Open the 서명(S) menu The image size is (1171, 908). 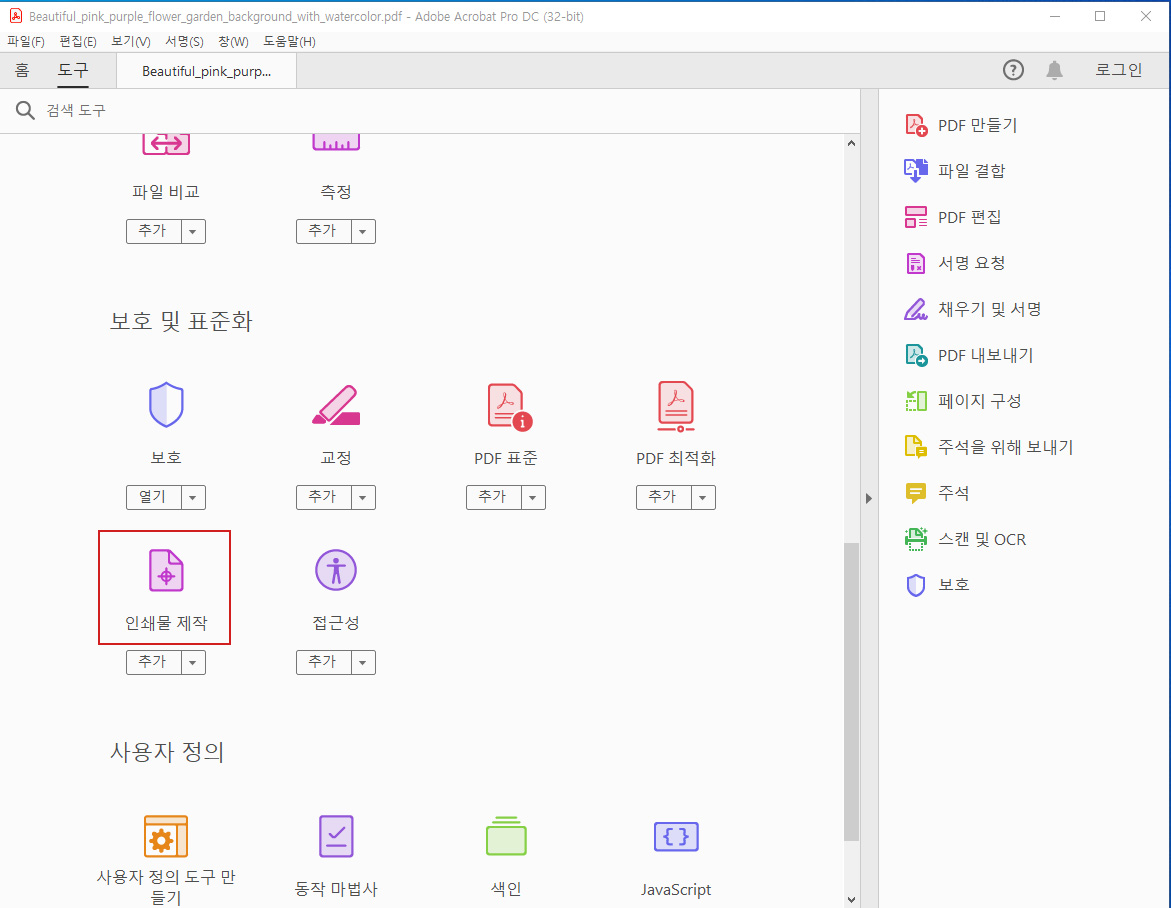tap(184, 42)
